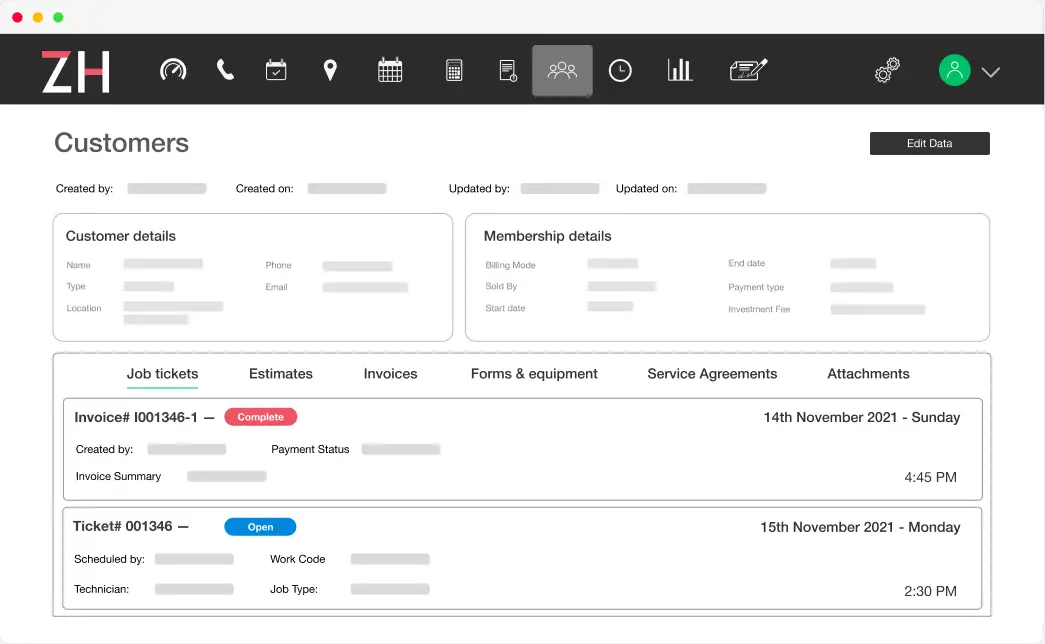Click the ZH logo
The image size is (1045, 644).
[75, 71]
